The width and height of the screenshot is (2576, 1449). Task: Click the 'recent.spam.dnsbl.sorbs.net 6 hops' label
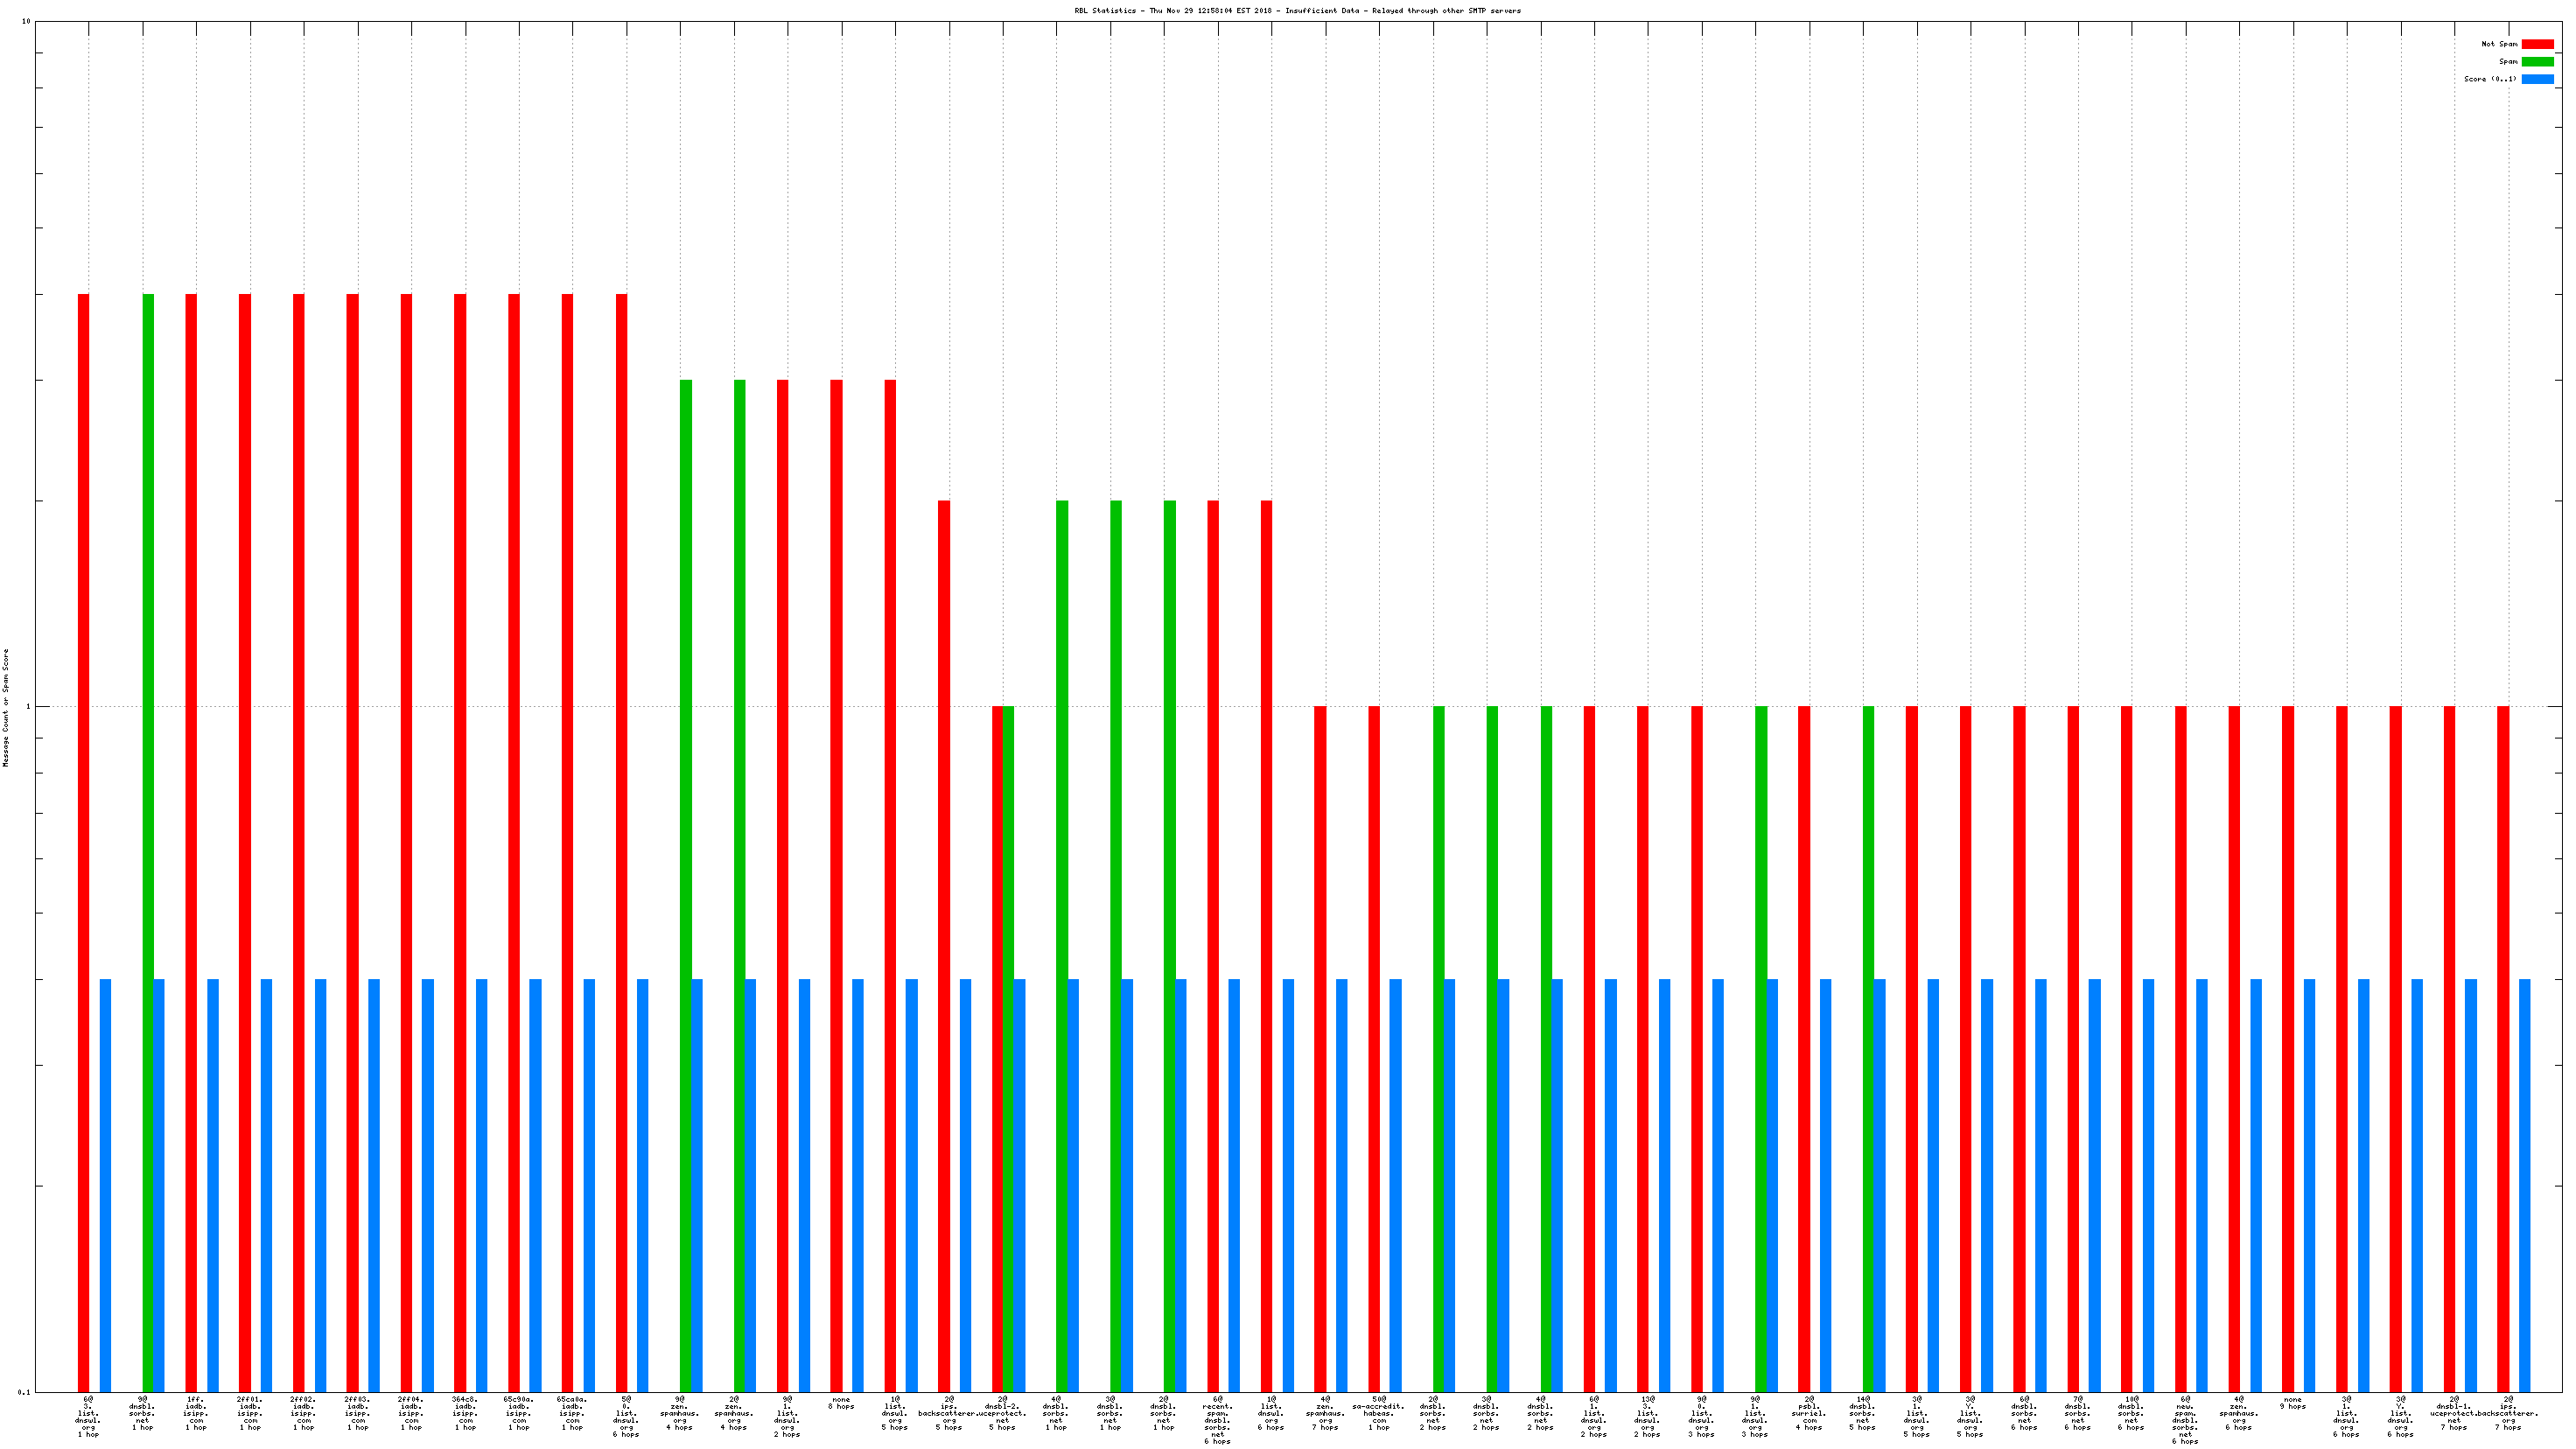[x=1217, y=1420]
